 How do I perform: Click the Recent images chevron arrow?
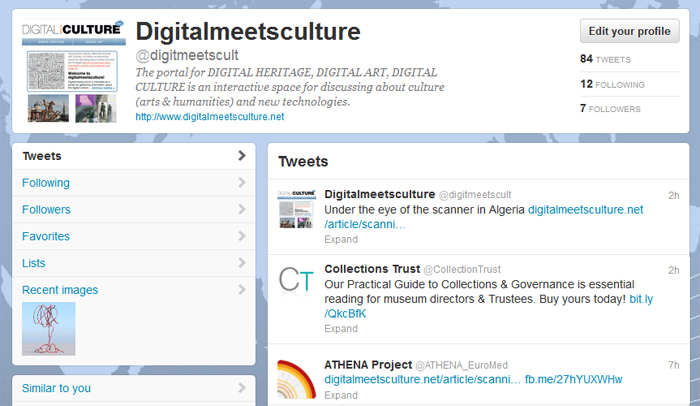(x=241, y=290)
